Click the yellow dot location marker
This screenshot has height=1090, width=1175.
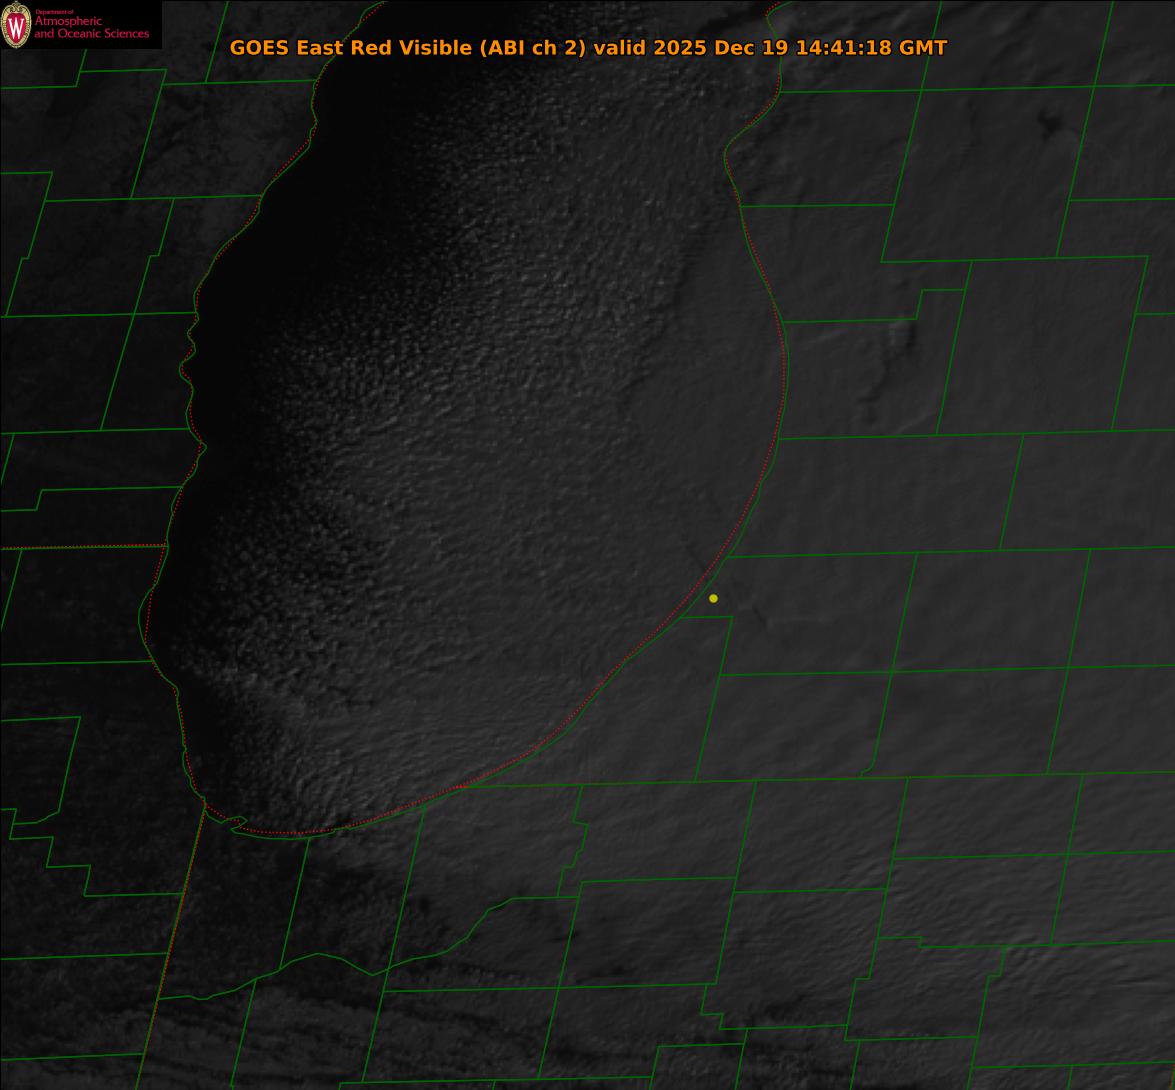click(713, 598)
